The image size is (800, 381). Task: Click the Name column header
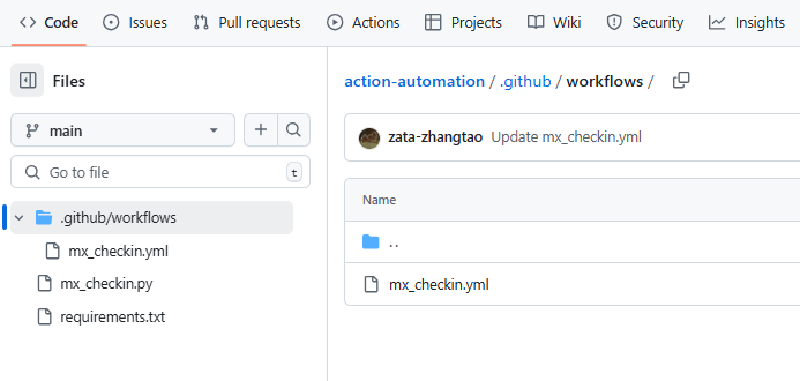coord(379,199)
